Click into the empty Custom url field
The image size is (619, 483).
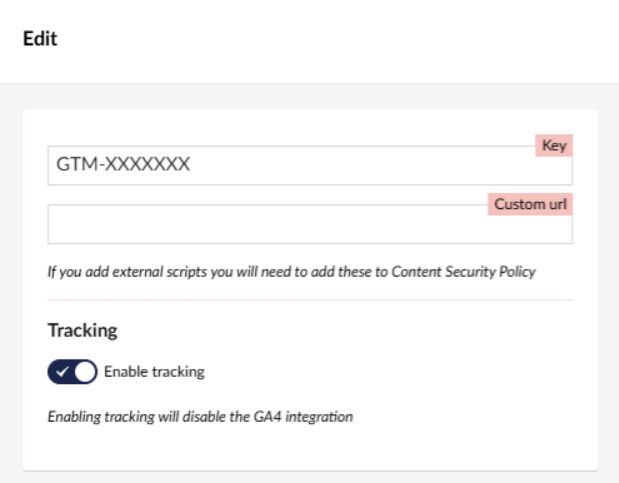[300, 226]
